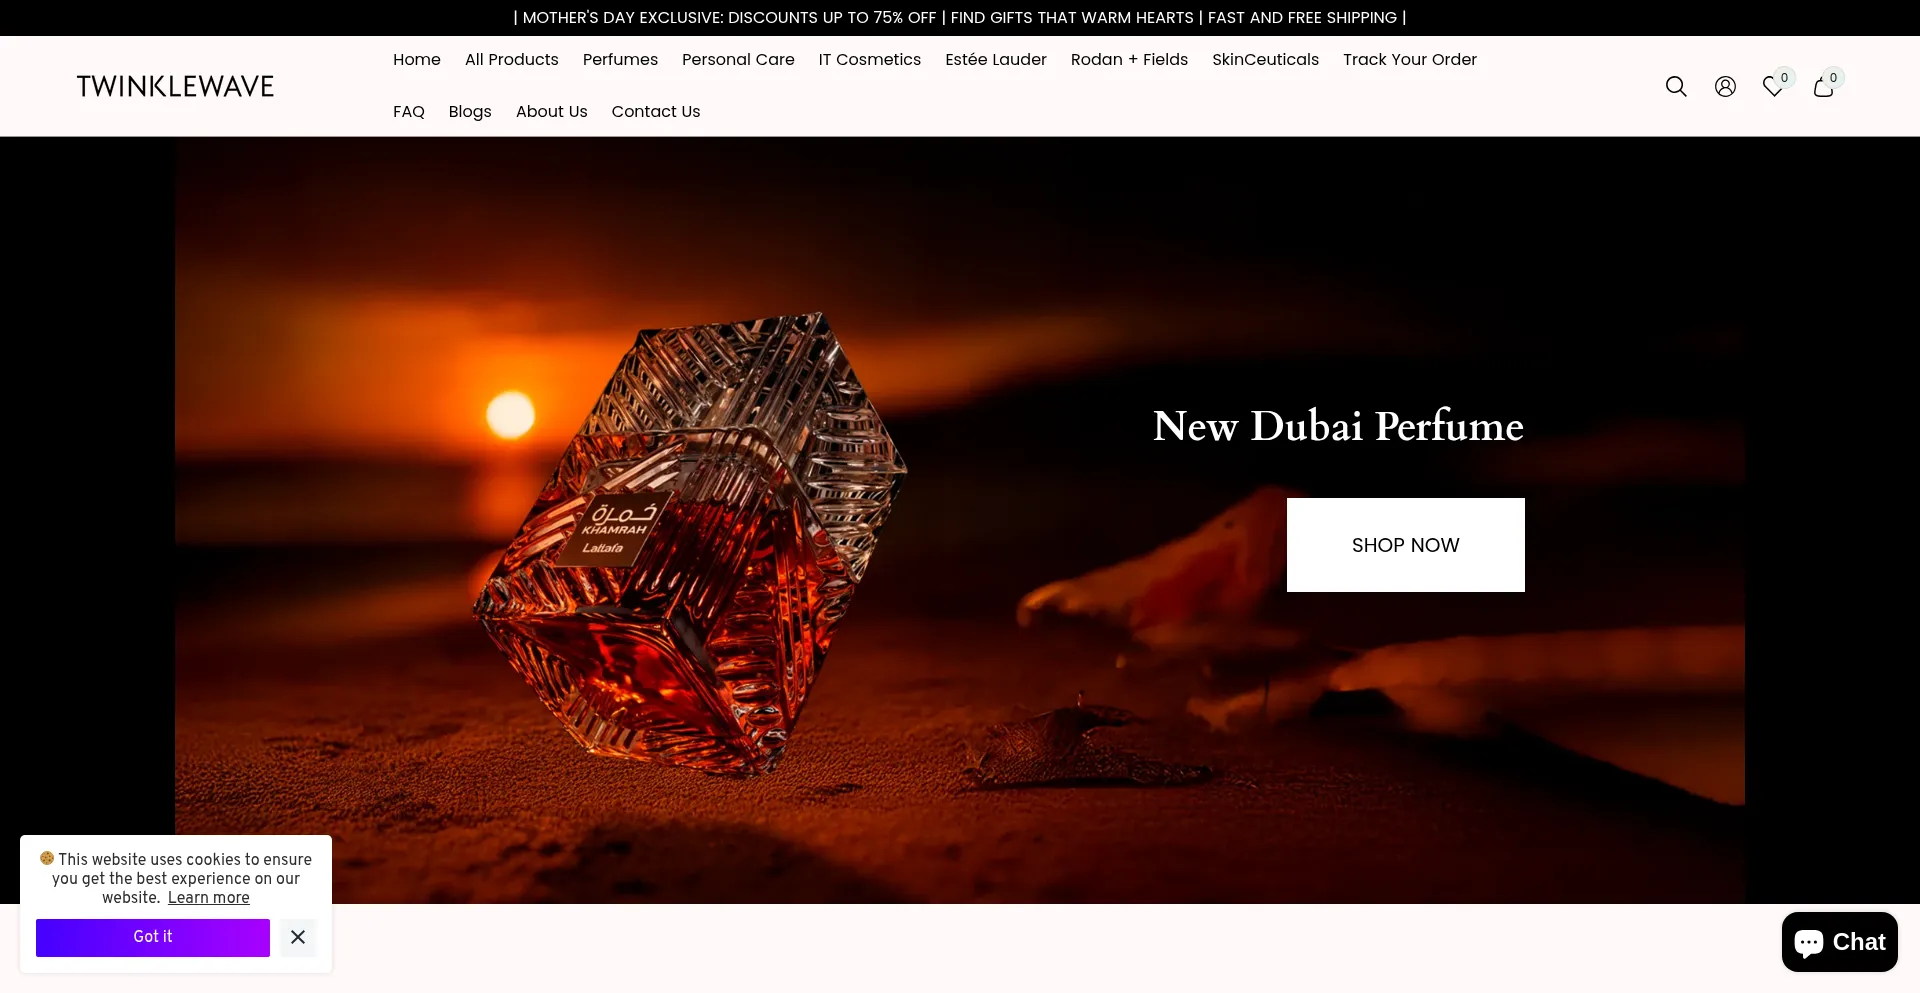This screenshot has height=993, width=1920.
Task: Click the TWINKLEWAVE logo
Action: 175,87
